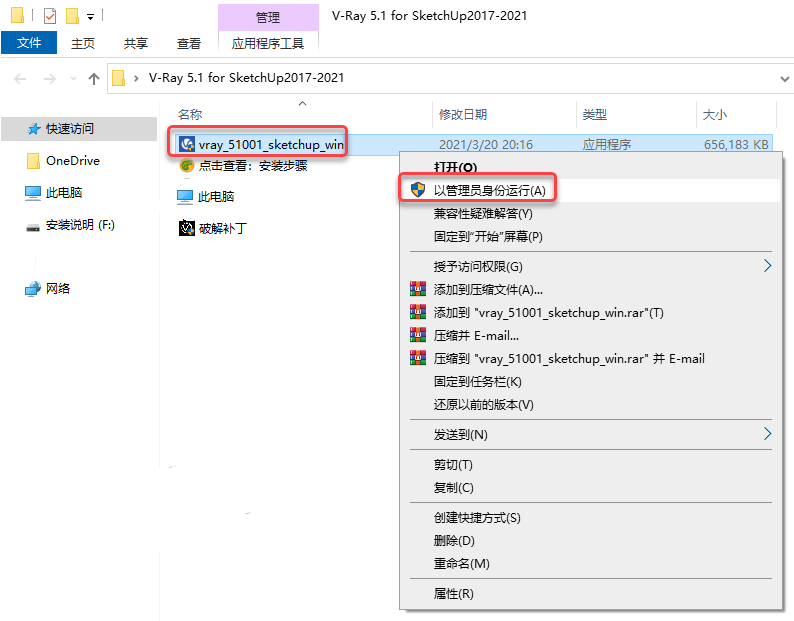Choose 复制(C) from the context menu
This screenshot has width=794, height=621.
590,487
